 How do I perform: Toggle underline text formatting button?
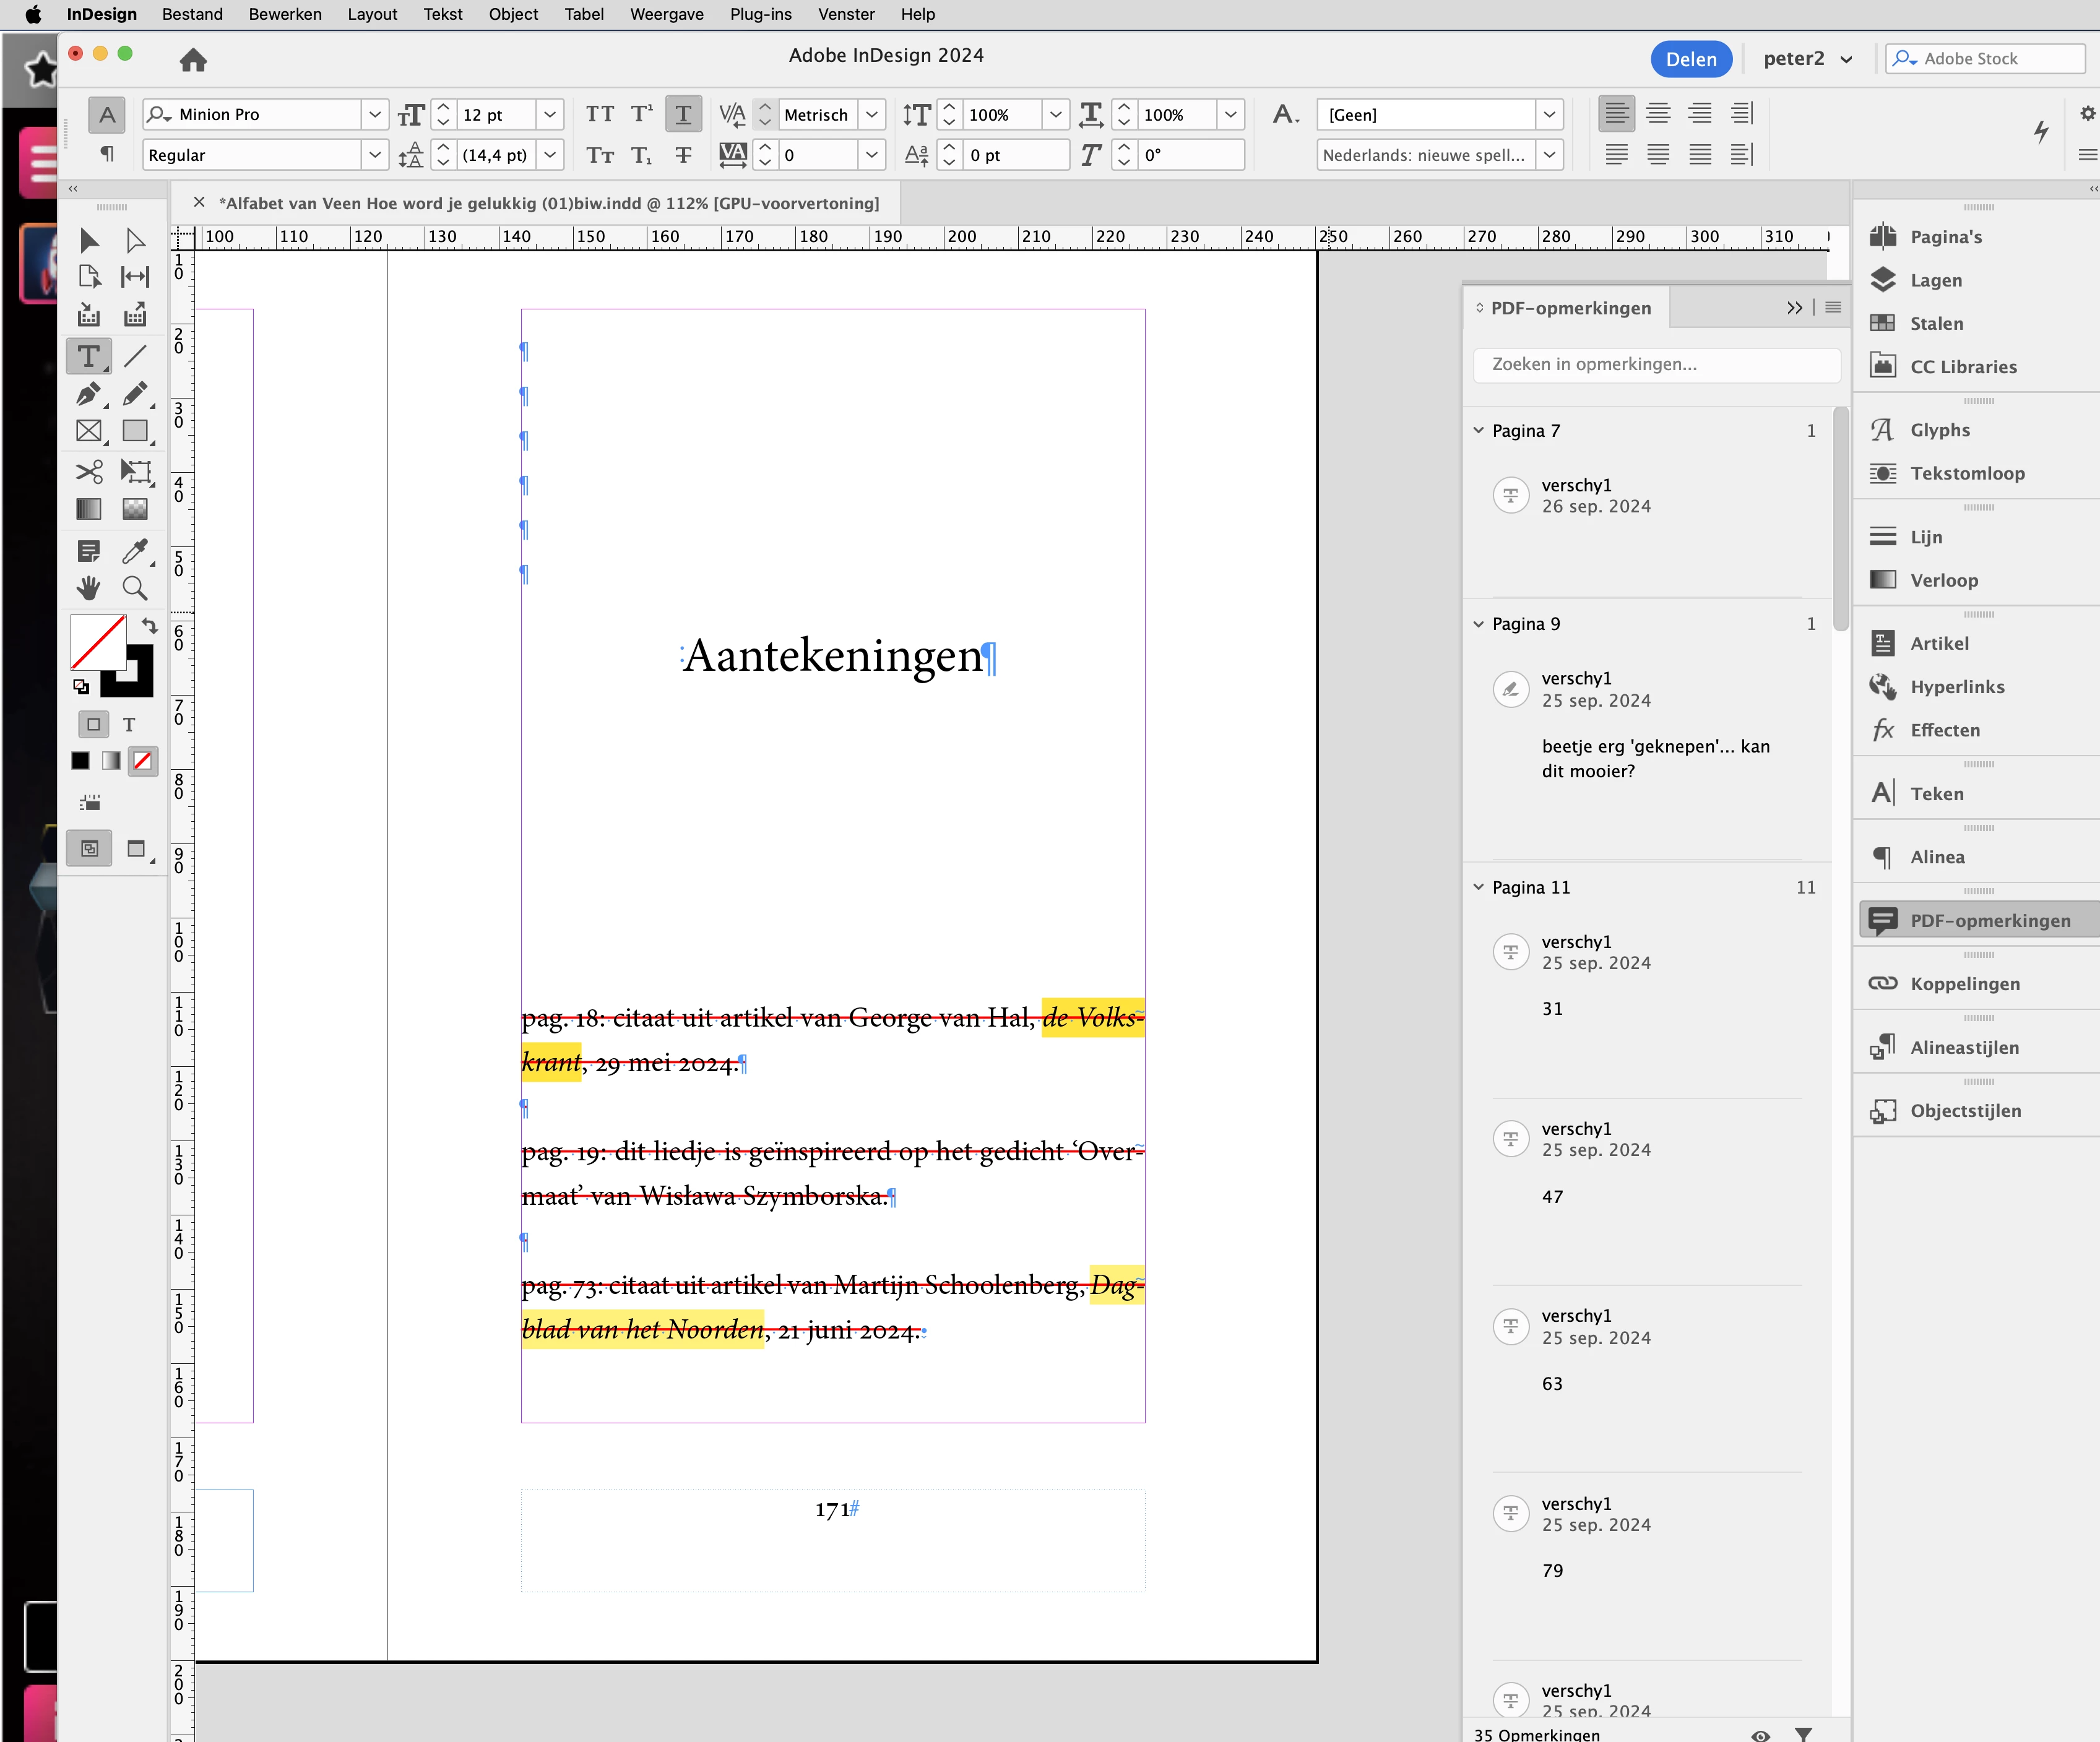click(683, 114)
